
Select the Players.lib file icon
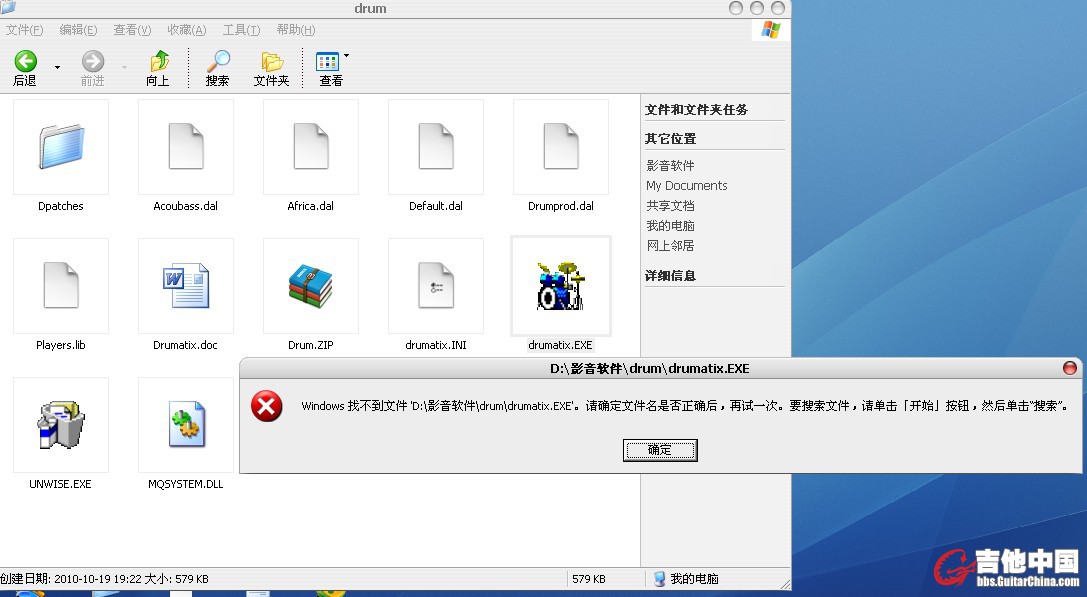click(61, 286)
